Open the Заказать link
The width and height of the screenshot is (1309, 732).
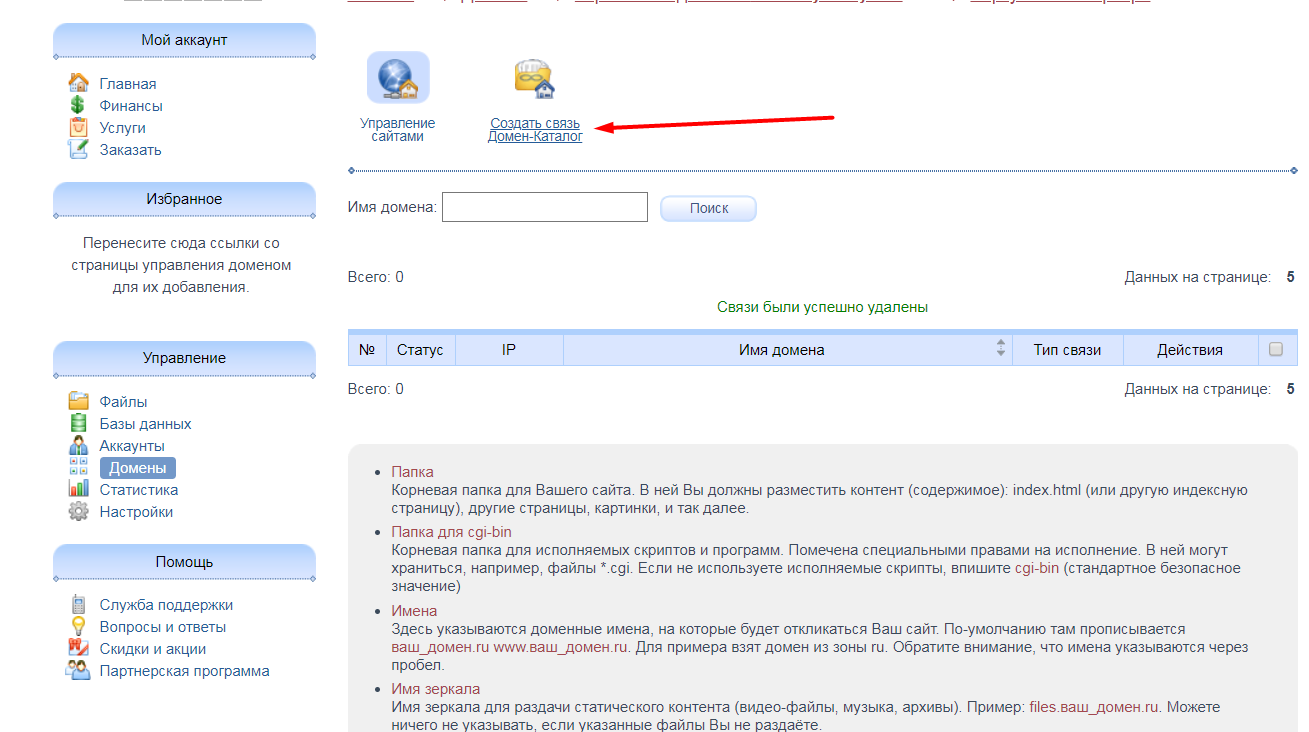[x=130, y=150]
